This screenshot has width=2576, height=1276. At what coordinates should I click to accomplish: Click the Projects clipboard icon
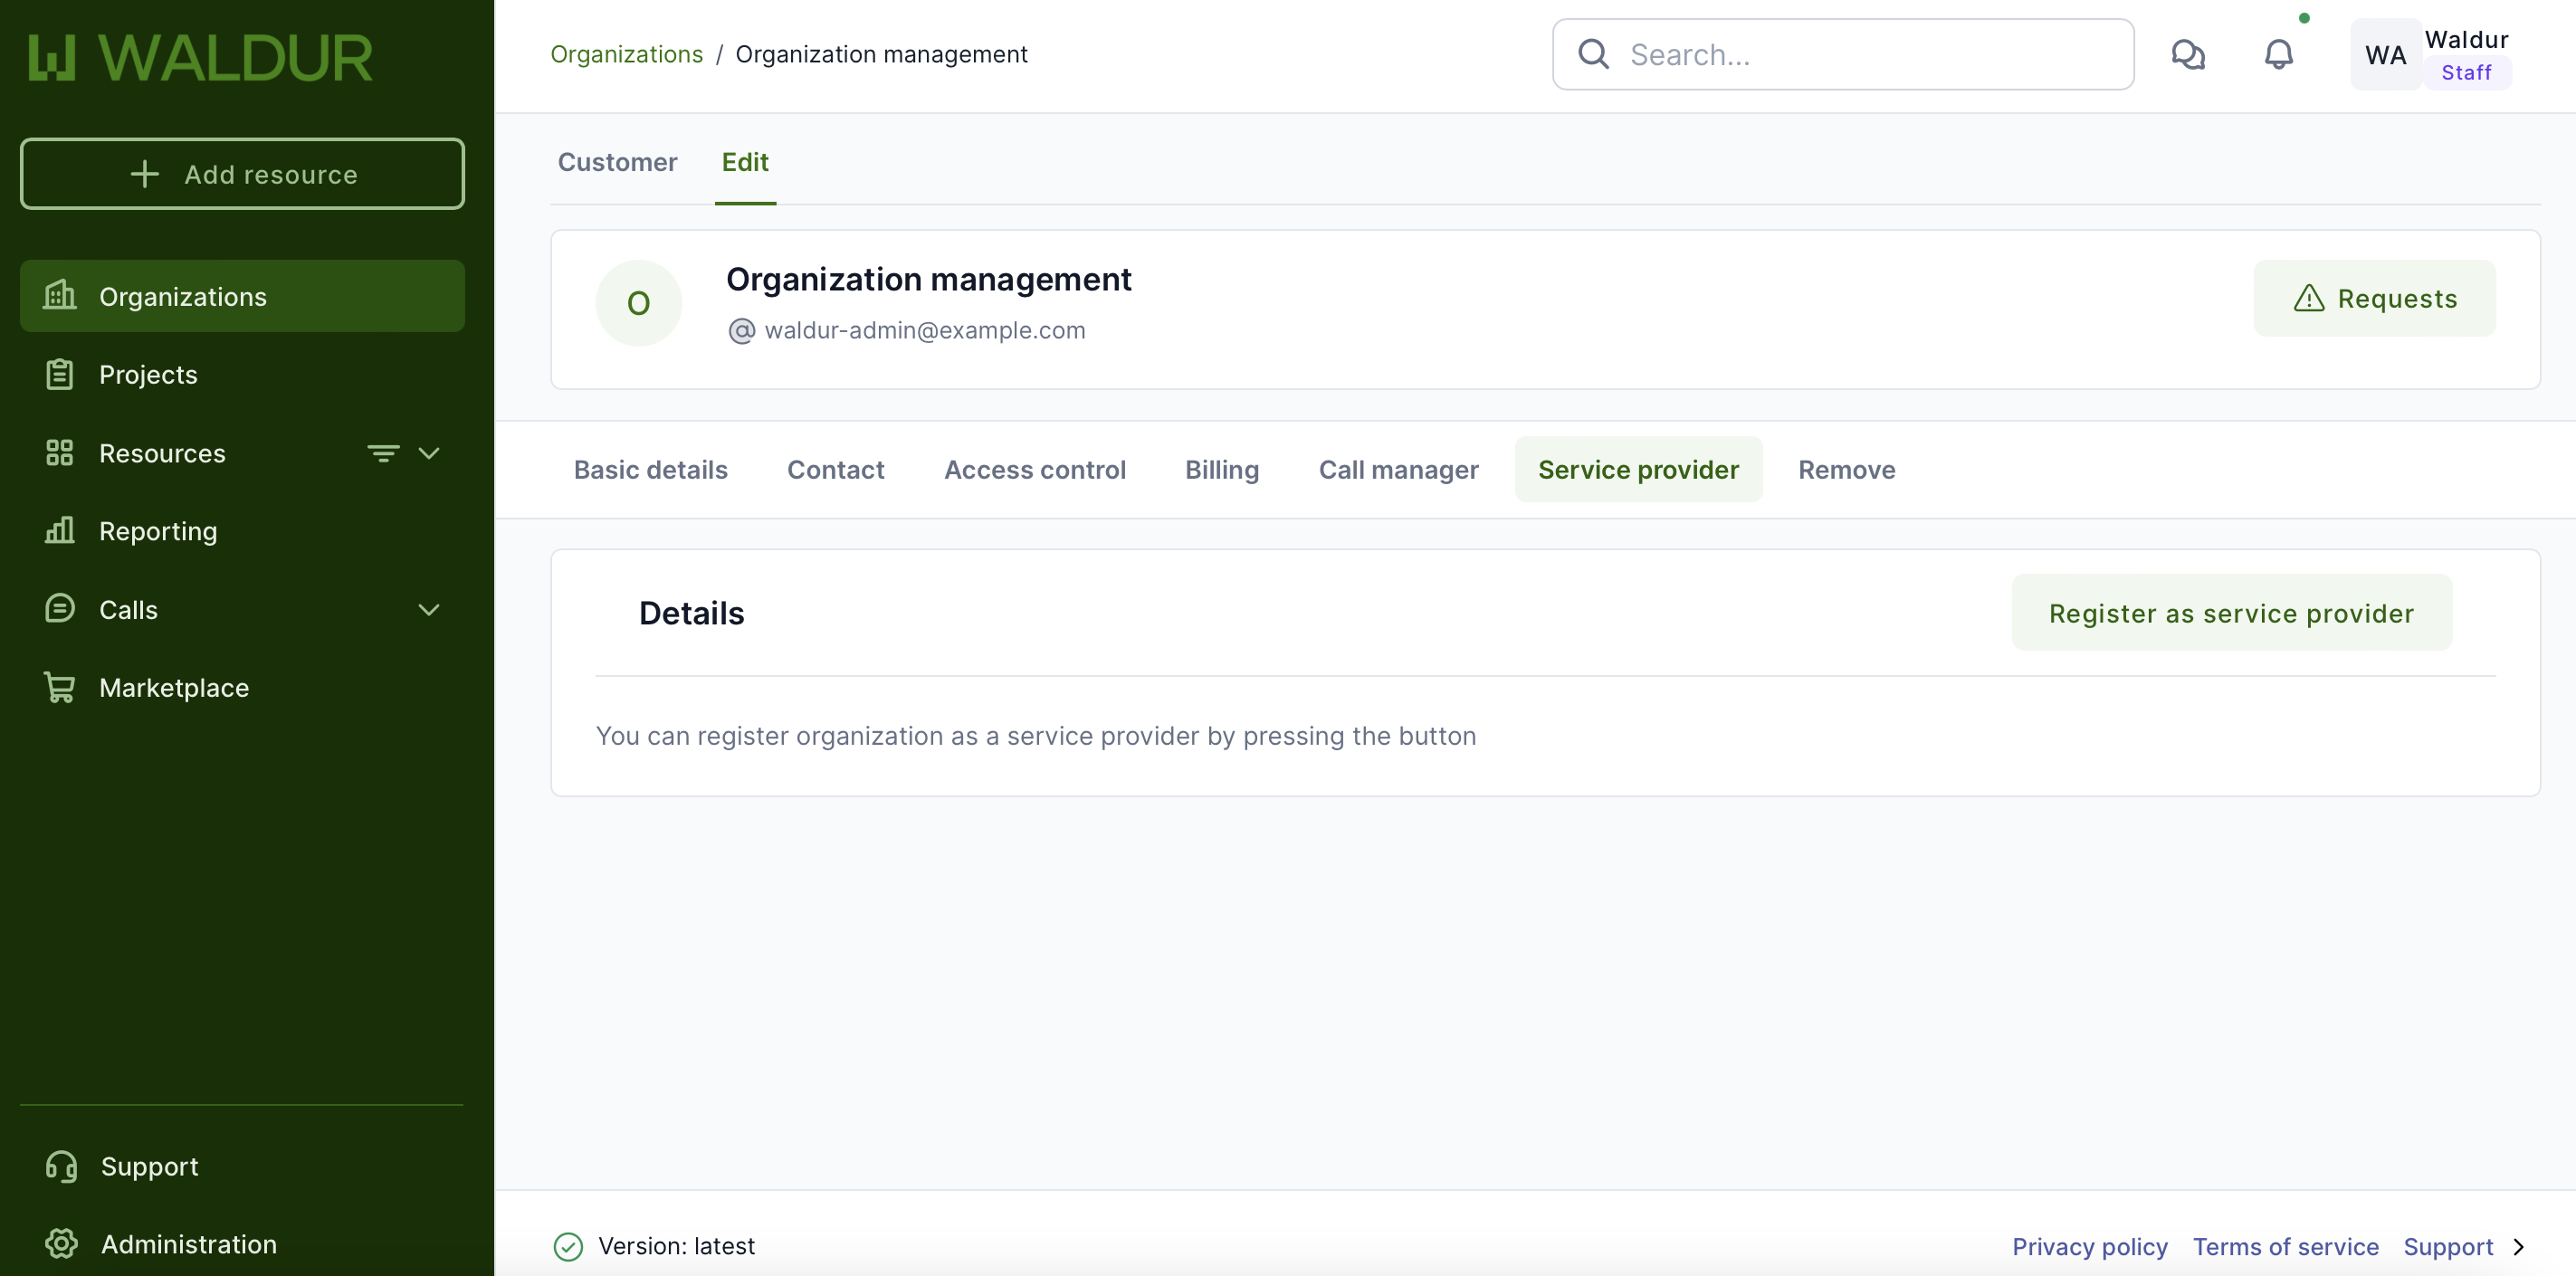click(60, 374)
